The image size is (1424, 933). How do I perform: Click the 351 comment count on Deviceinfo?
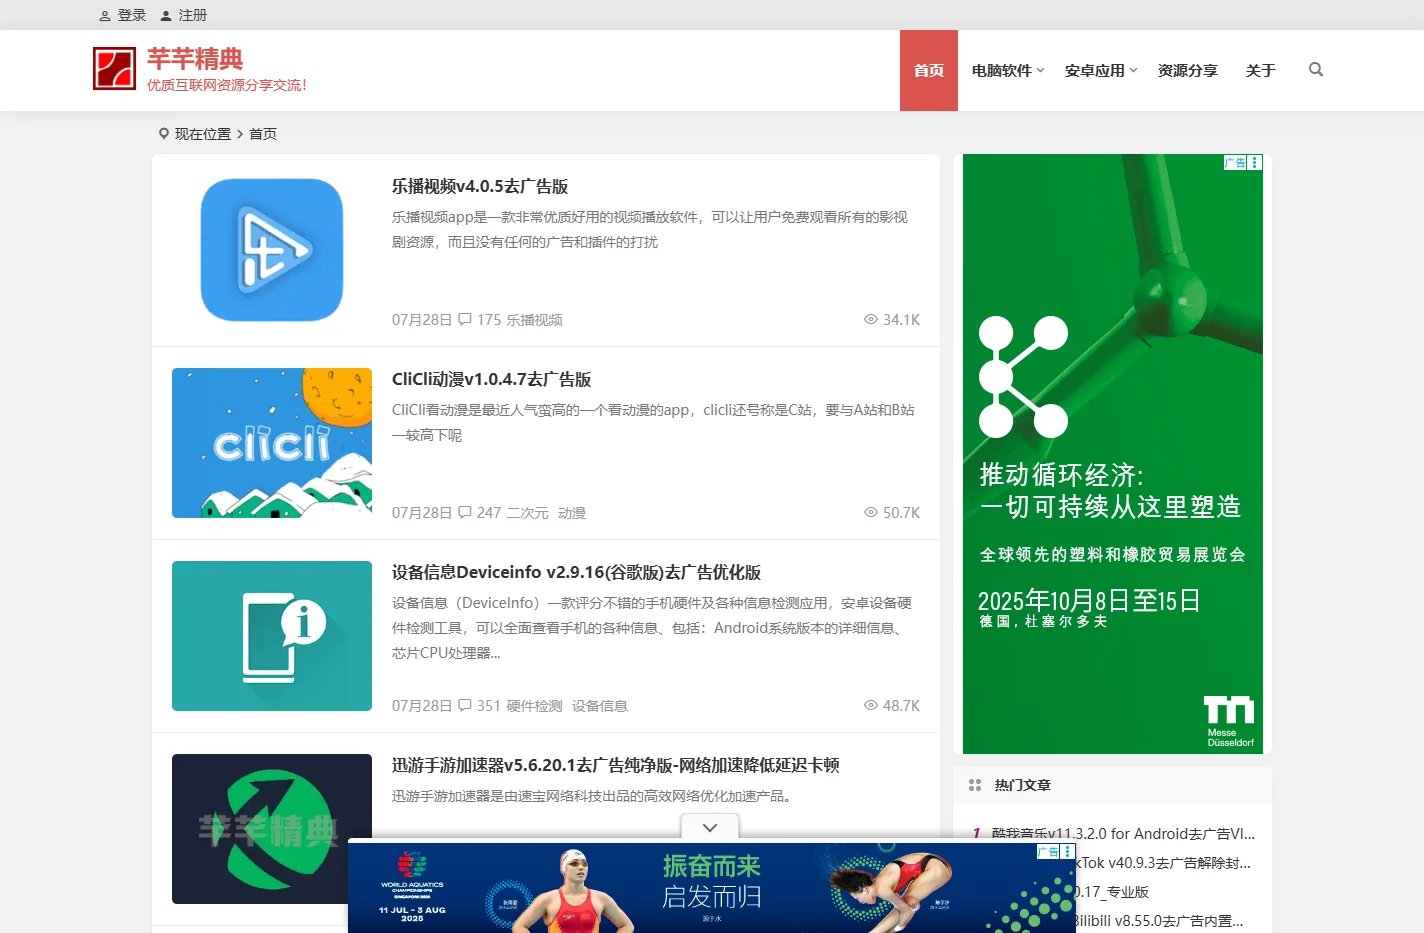click(x=489, y=706)
